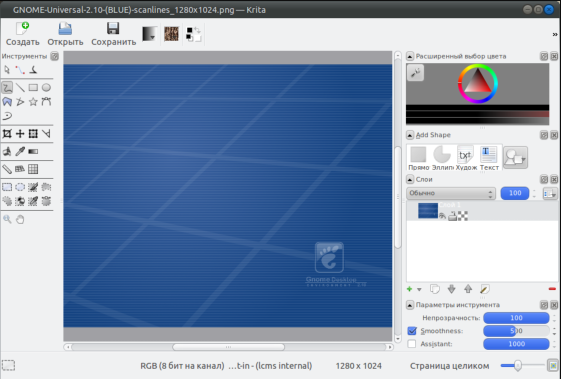Pick the Color Picker eyedropper tool
This screenshot has width=561, height=379.
[20, 151]
